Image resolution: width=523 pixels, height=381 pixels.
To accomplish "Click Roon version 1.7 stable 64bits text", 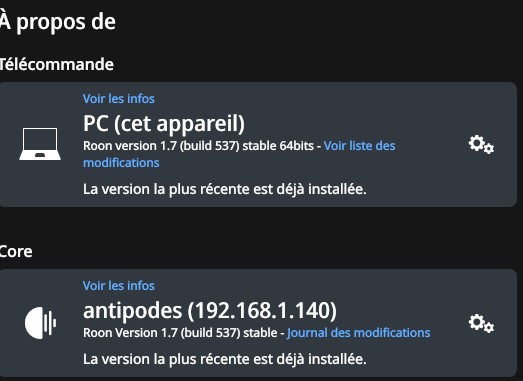I will 198,146.
